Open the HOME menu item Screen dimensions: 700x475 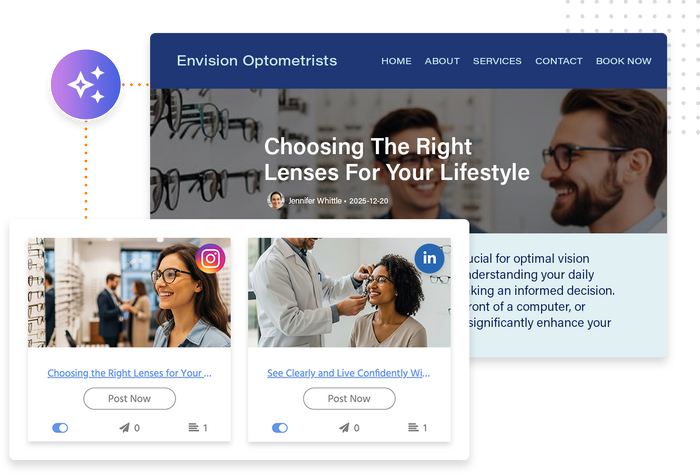396,61
